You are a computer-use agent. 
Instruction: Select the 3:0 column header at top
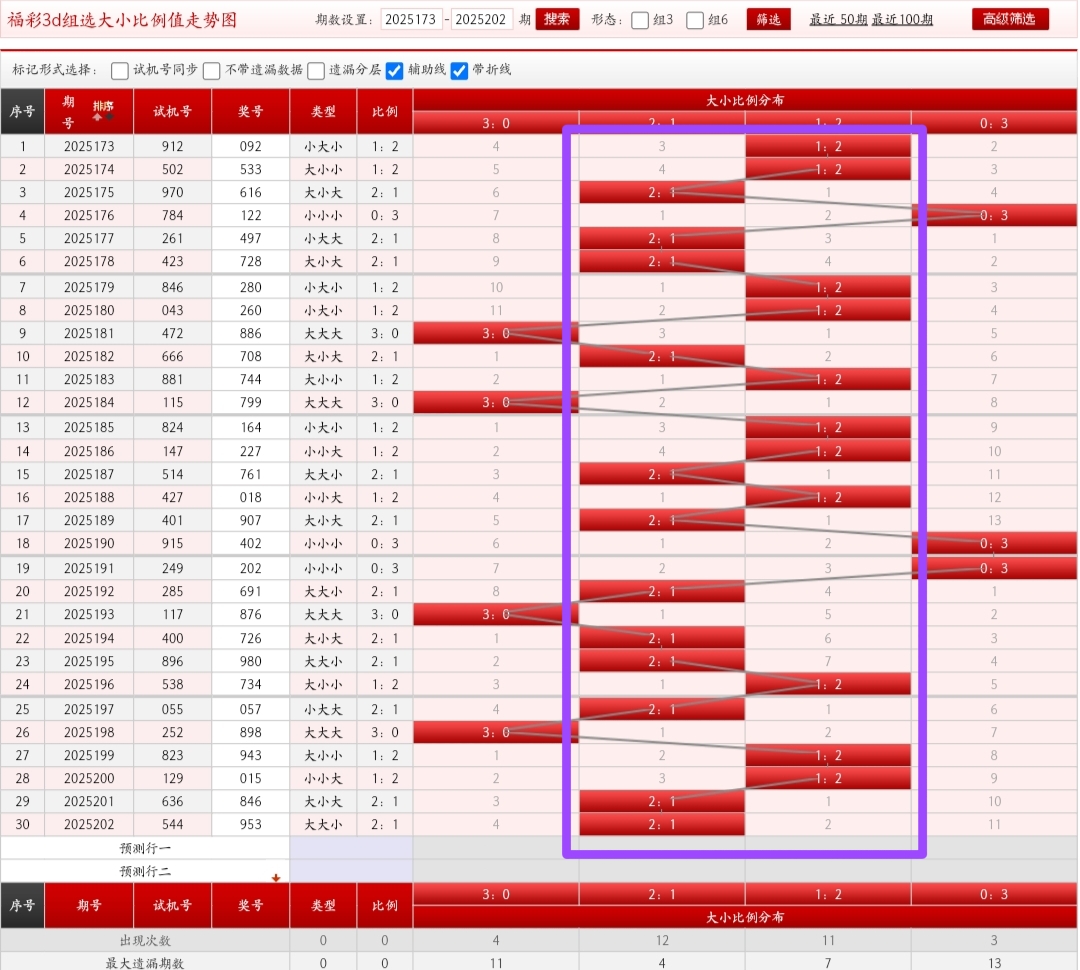click(x=495, y=123)
